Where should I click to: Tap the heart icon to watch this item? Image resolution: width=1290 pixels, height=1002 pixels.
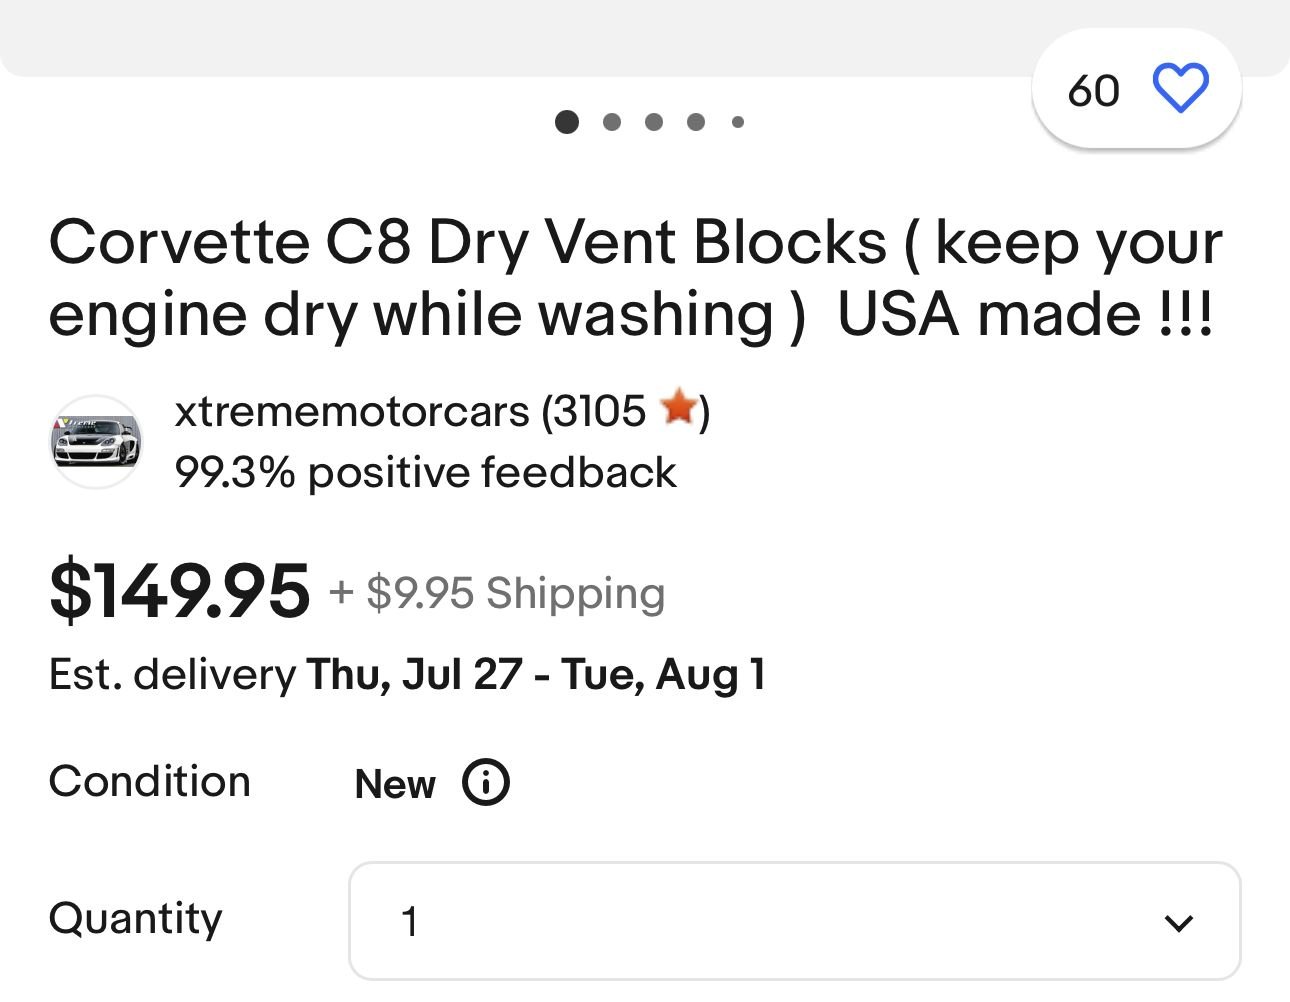(1180, 88)
